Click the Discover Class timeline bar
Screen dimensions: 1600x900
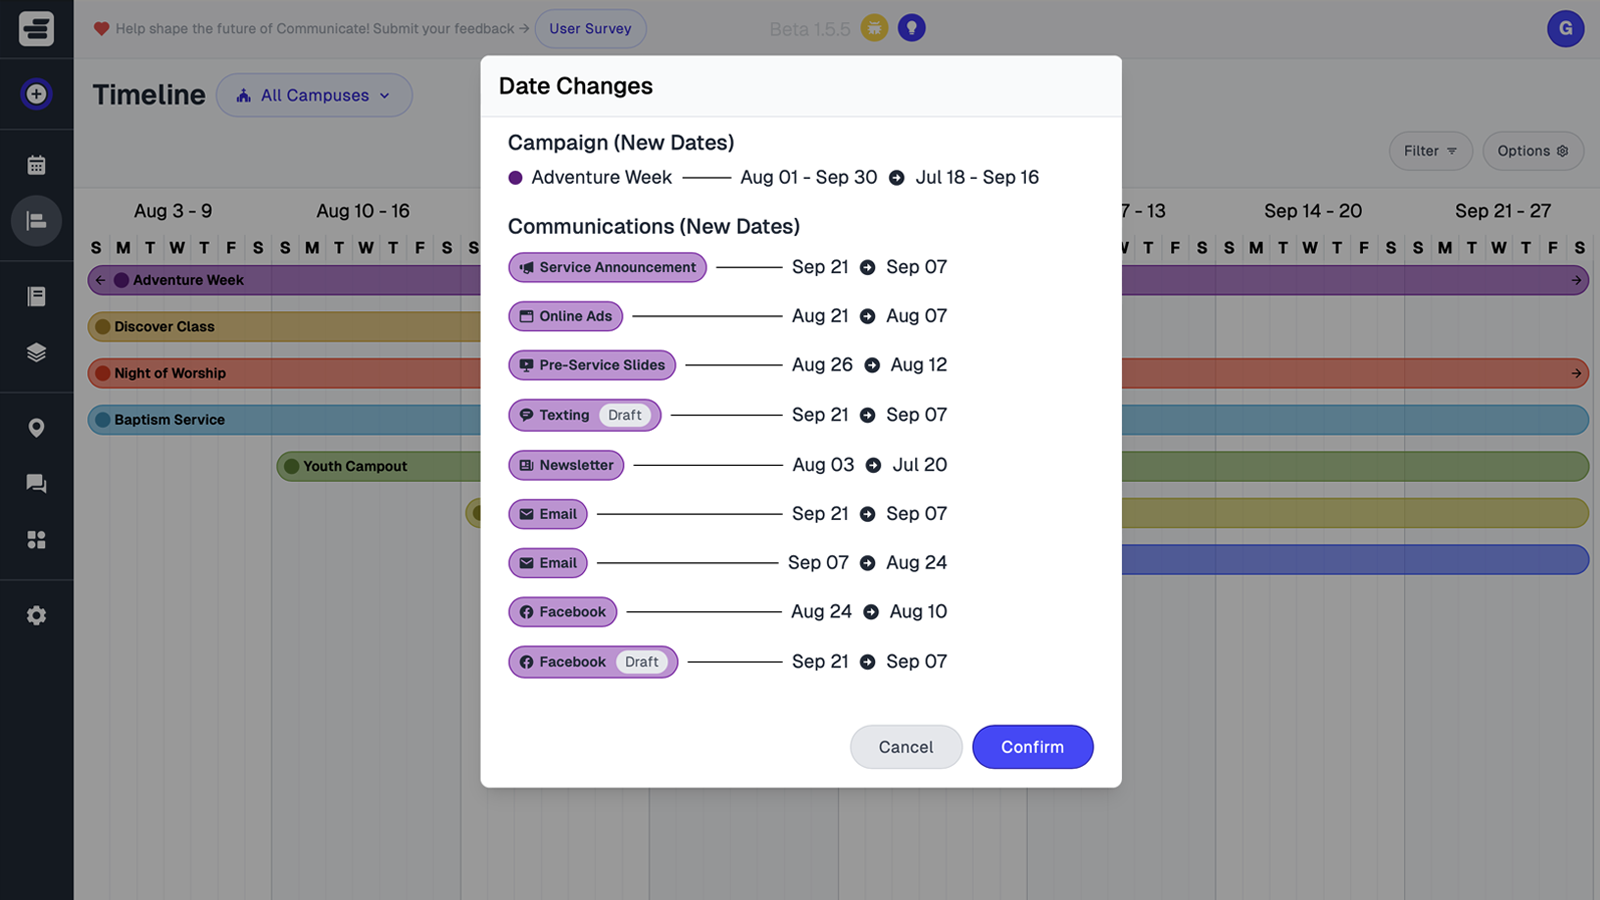(280, 327)
